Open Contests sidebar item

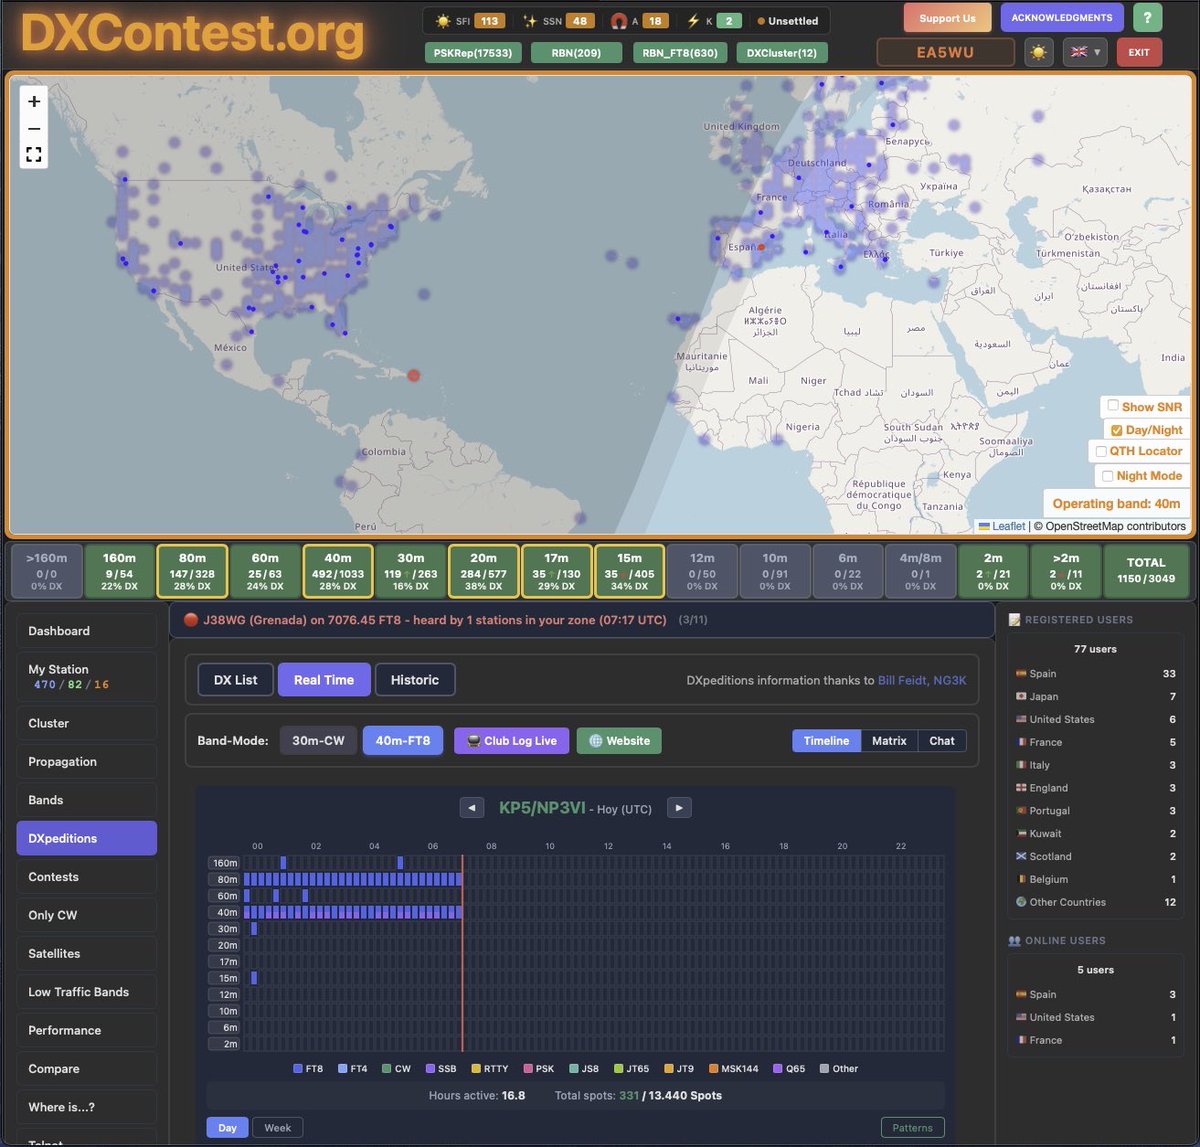click(x=86, y=877)
